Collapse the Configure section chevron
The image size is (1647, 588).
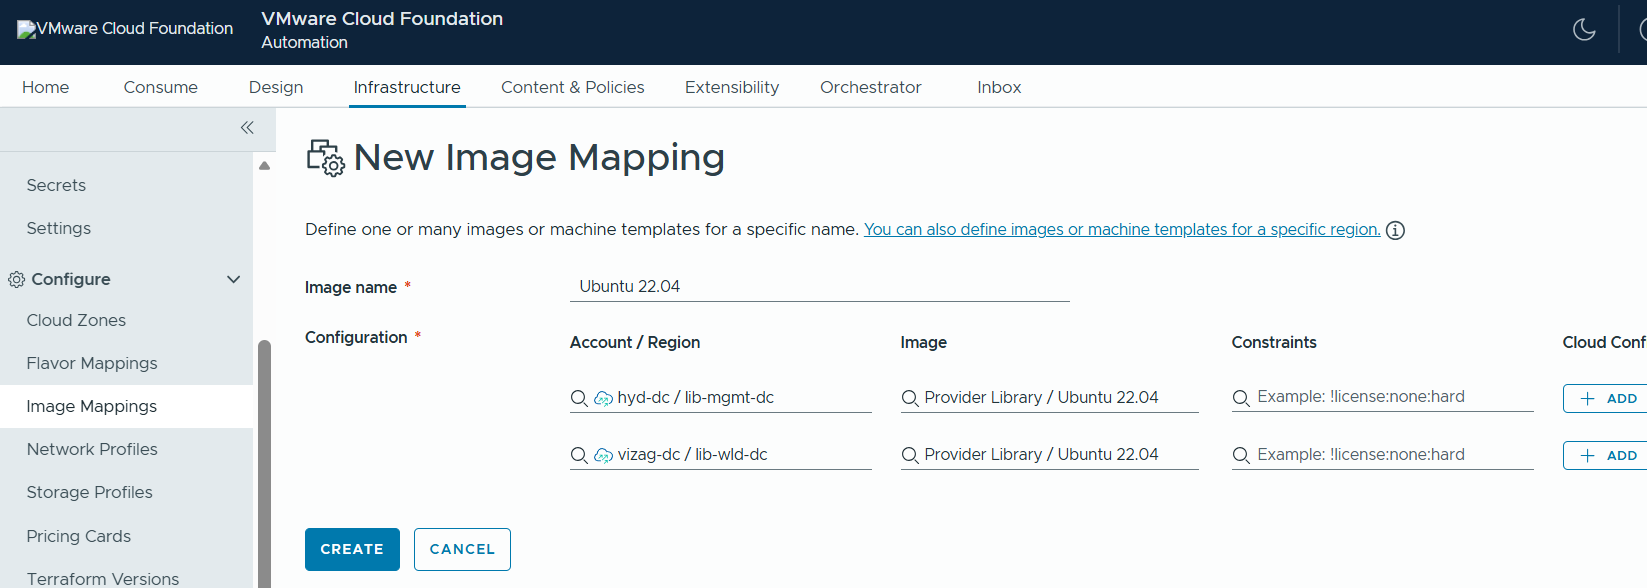[x=234, y=279]
